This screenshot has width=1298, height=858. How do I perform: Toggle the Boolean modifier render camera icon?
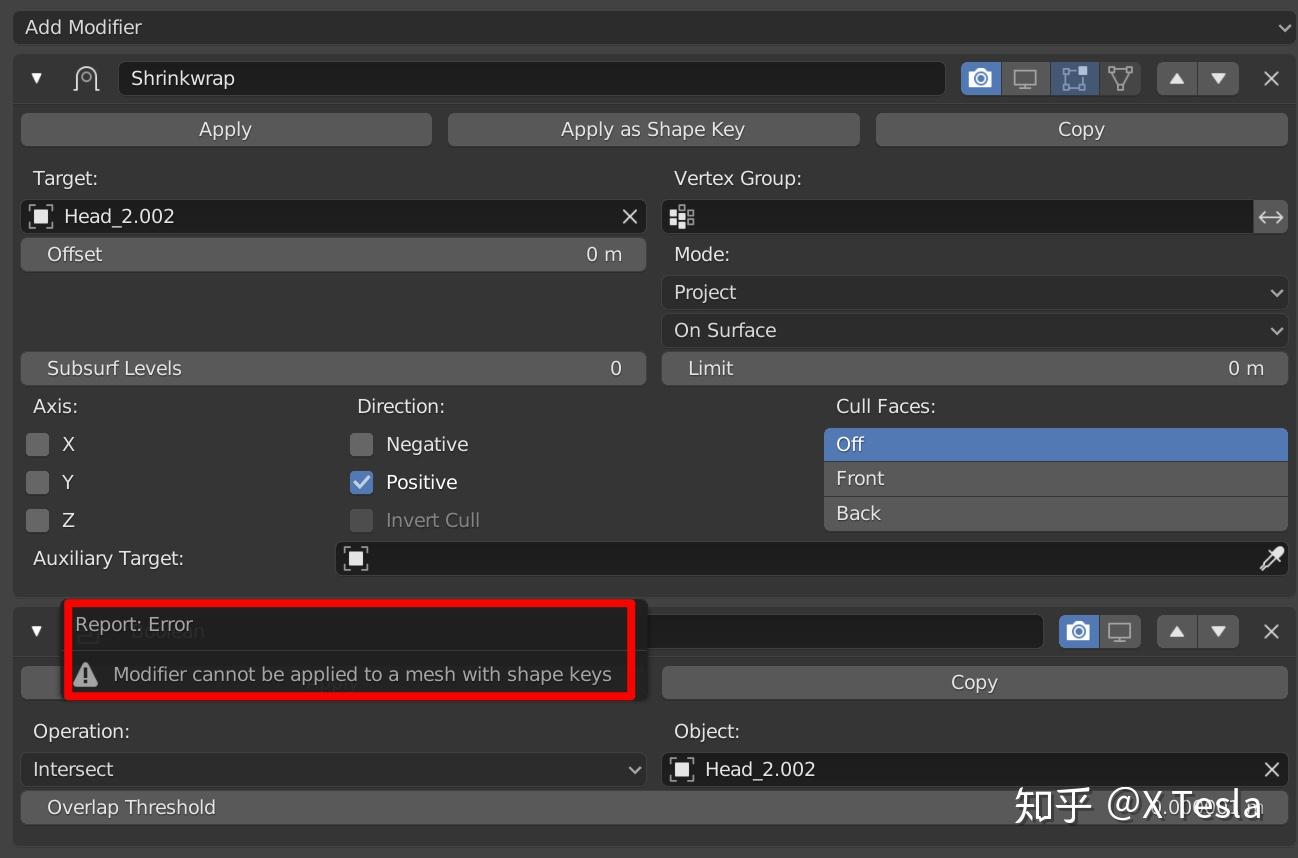click(1076, 631)
